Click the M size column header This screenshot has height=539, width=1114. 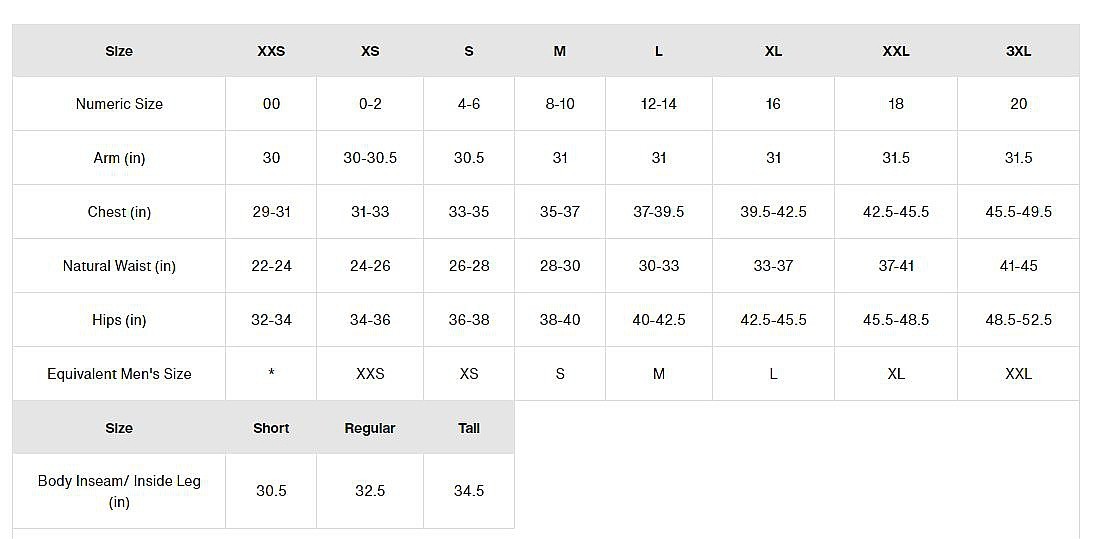click(560, 51)
